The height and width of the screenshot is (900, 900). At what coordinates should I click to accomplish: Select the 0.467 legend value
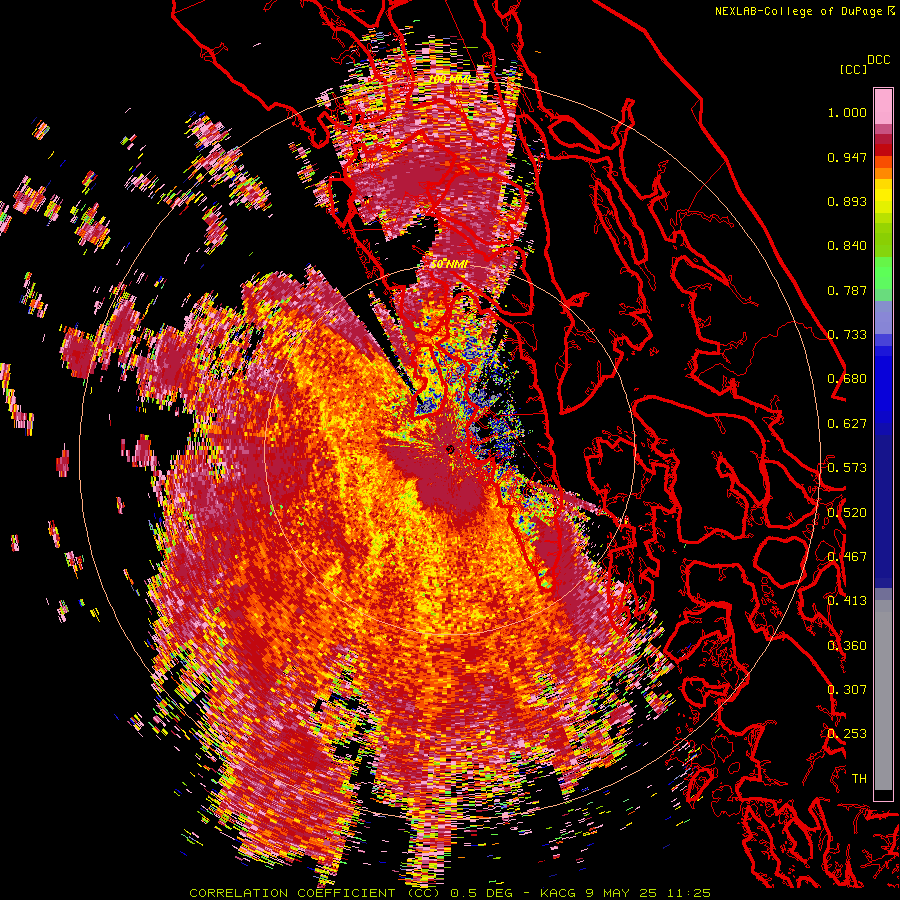coord(847,556)
